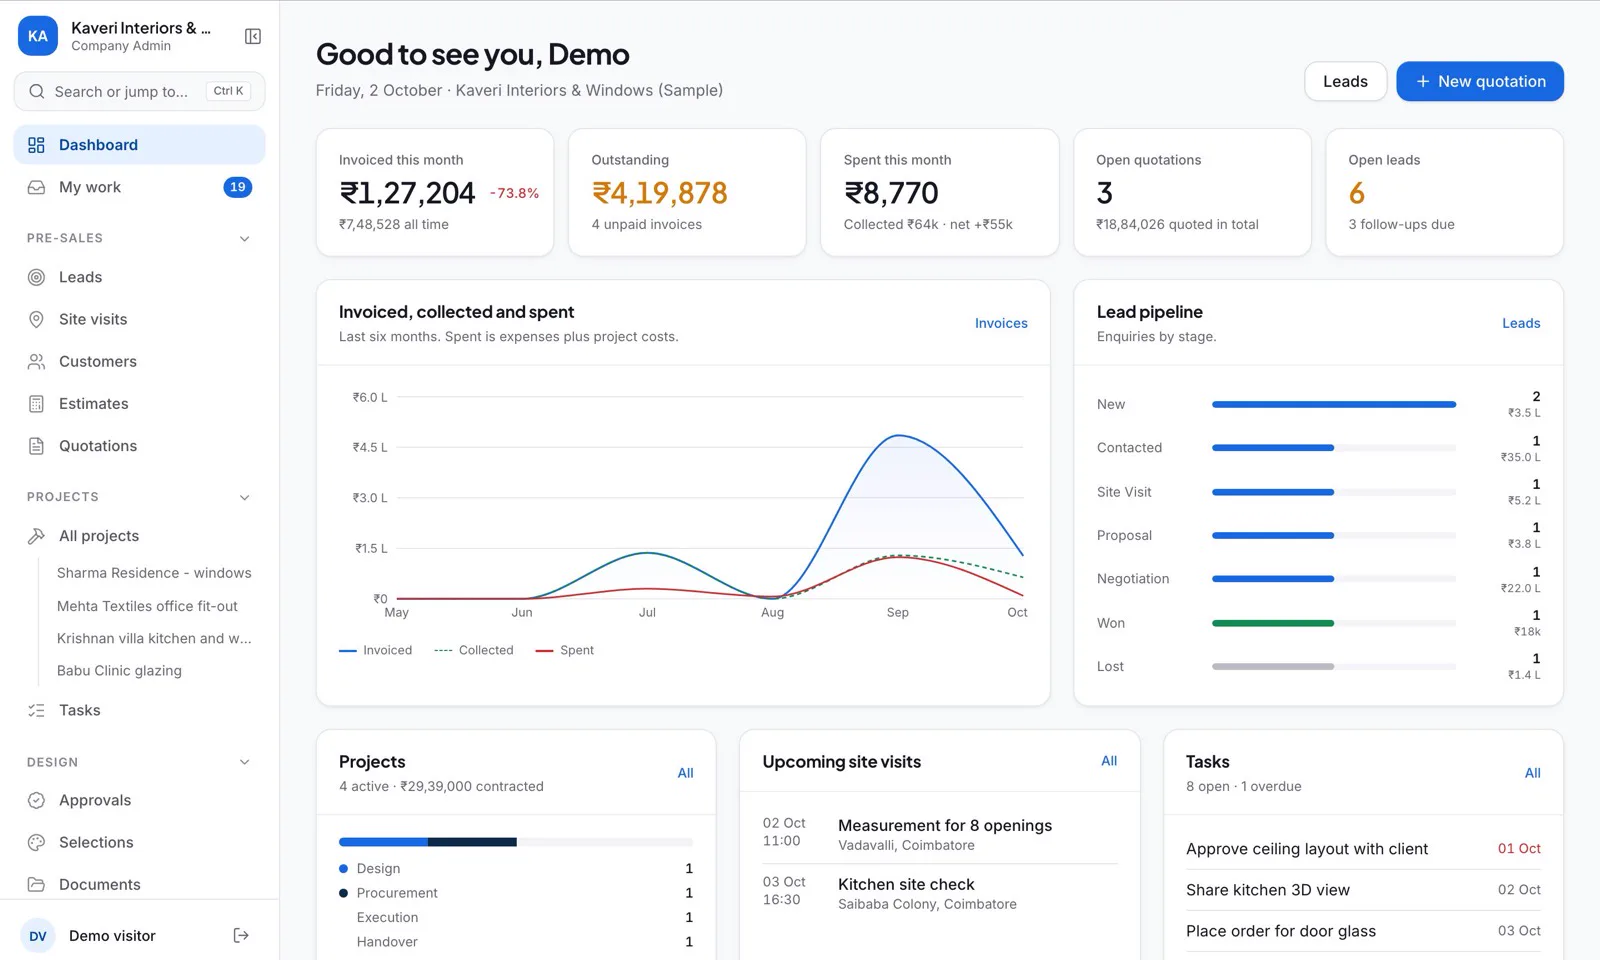
Task: Click the New quotation button
Action: 1480,81
